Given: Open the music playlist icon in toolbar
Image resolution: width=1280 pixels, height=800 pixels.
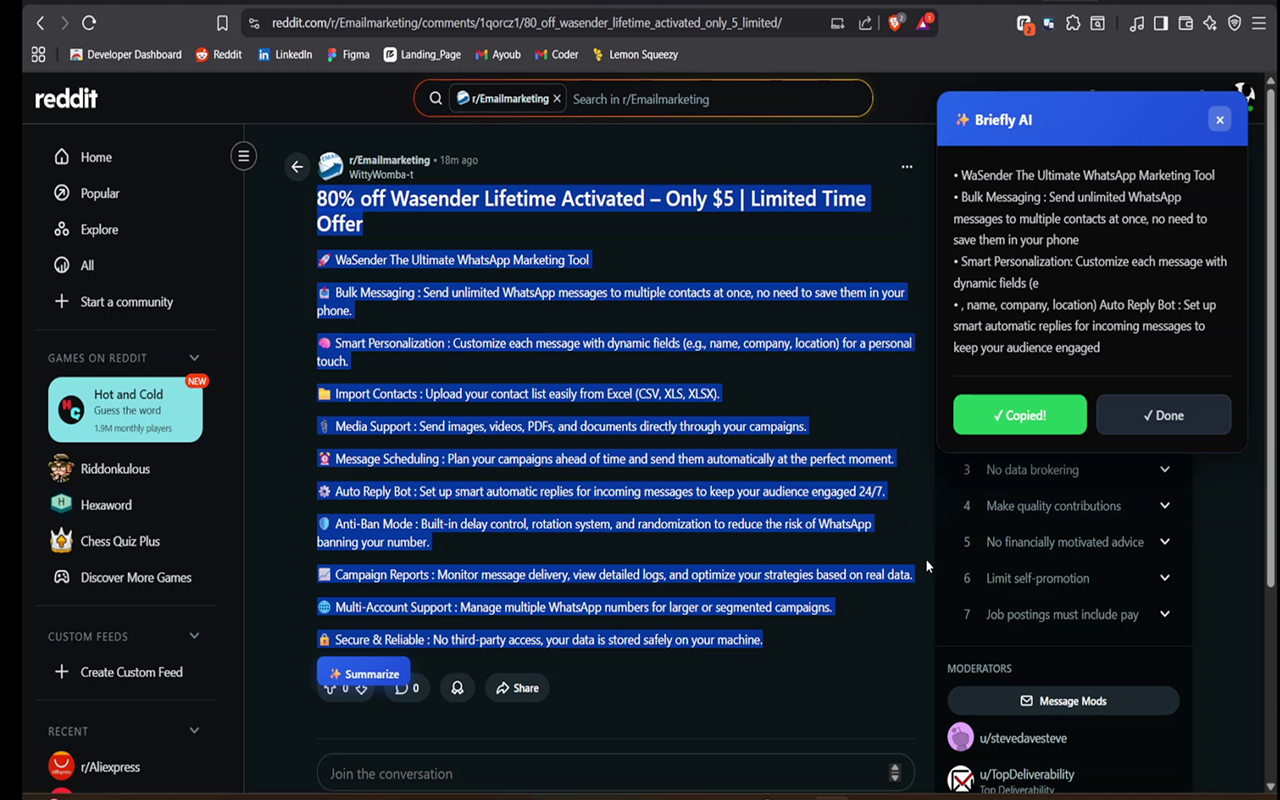Looking at the screenshot, I should coord(1136,23).
